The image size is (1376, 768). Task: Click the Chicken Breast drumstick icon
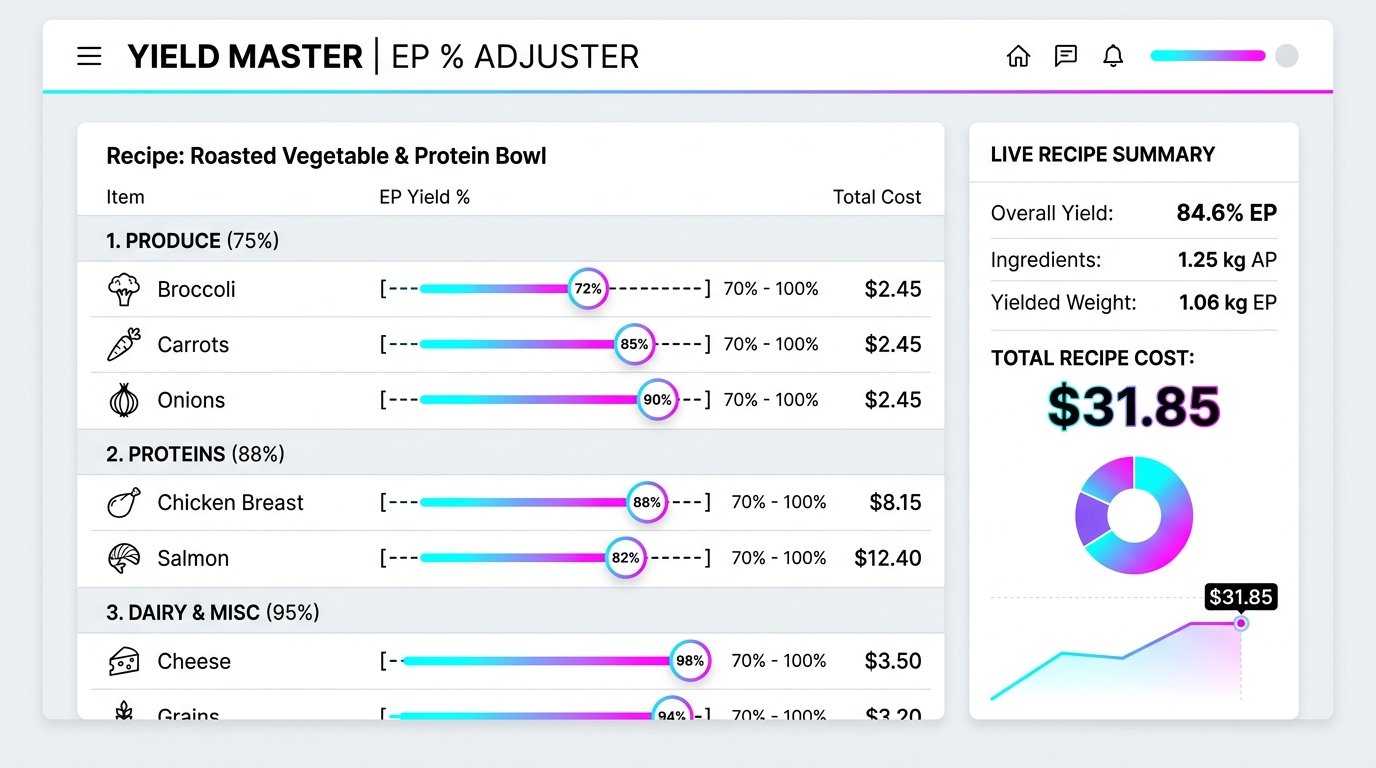click(x=124, y=502)
